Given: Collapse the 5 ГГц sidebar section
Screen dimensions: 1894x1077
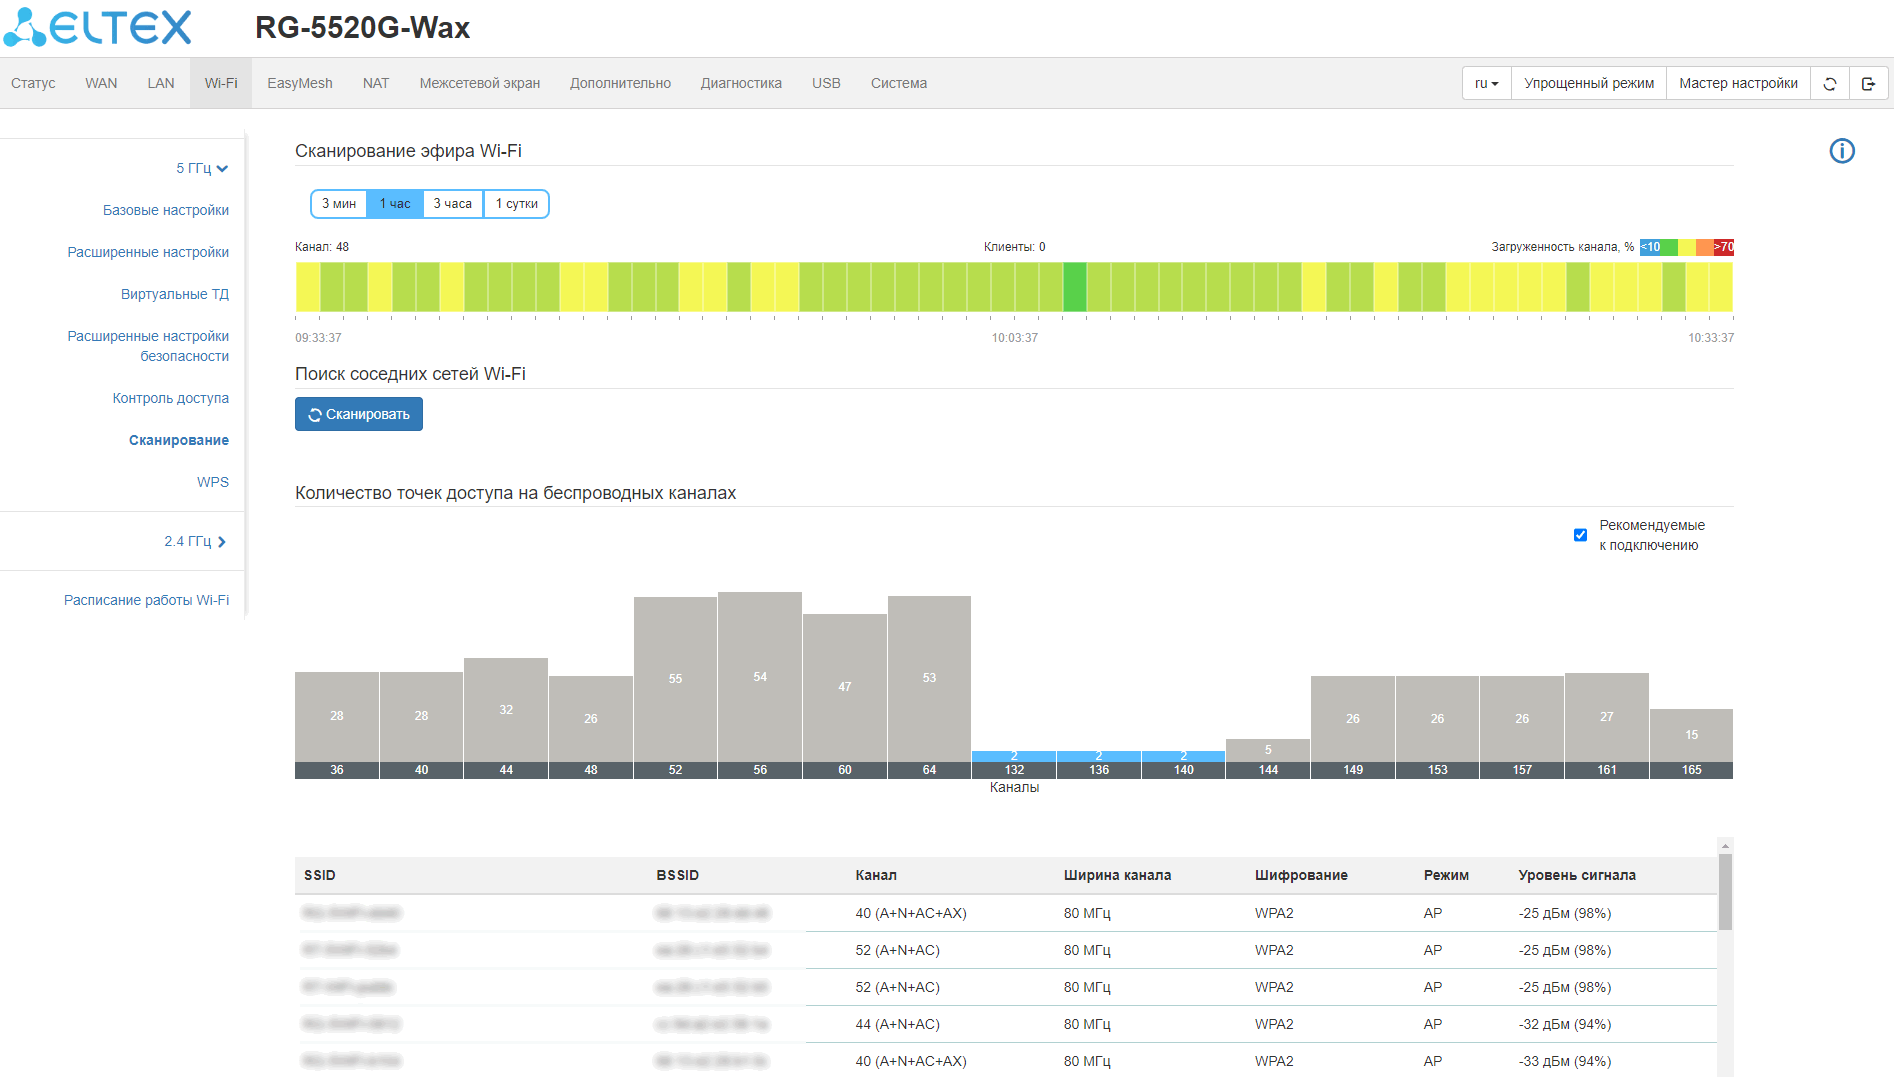Looking at the screenshot, I should [202, 168].
